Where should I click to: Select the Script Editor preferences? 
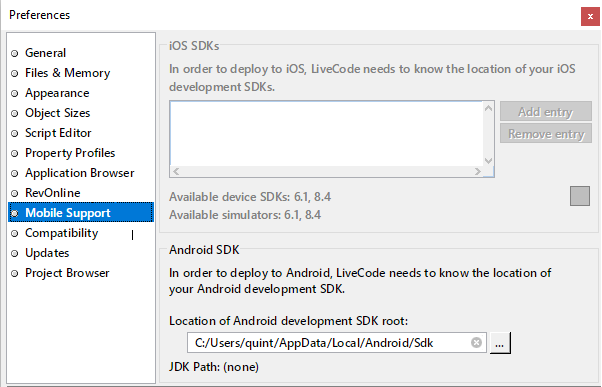click(58, 133)
